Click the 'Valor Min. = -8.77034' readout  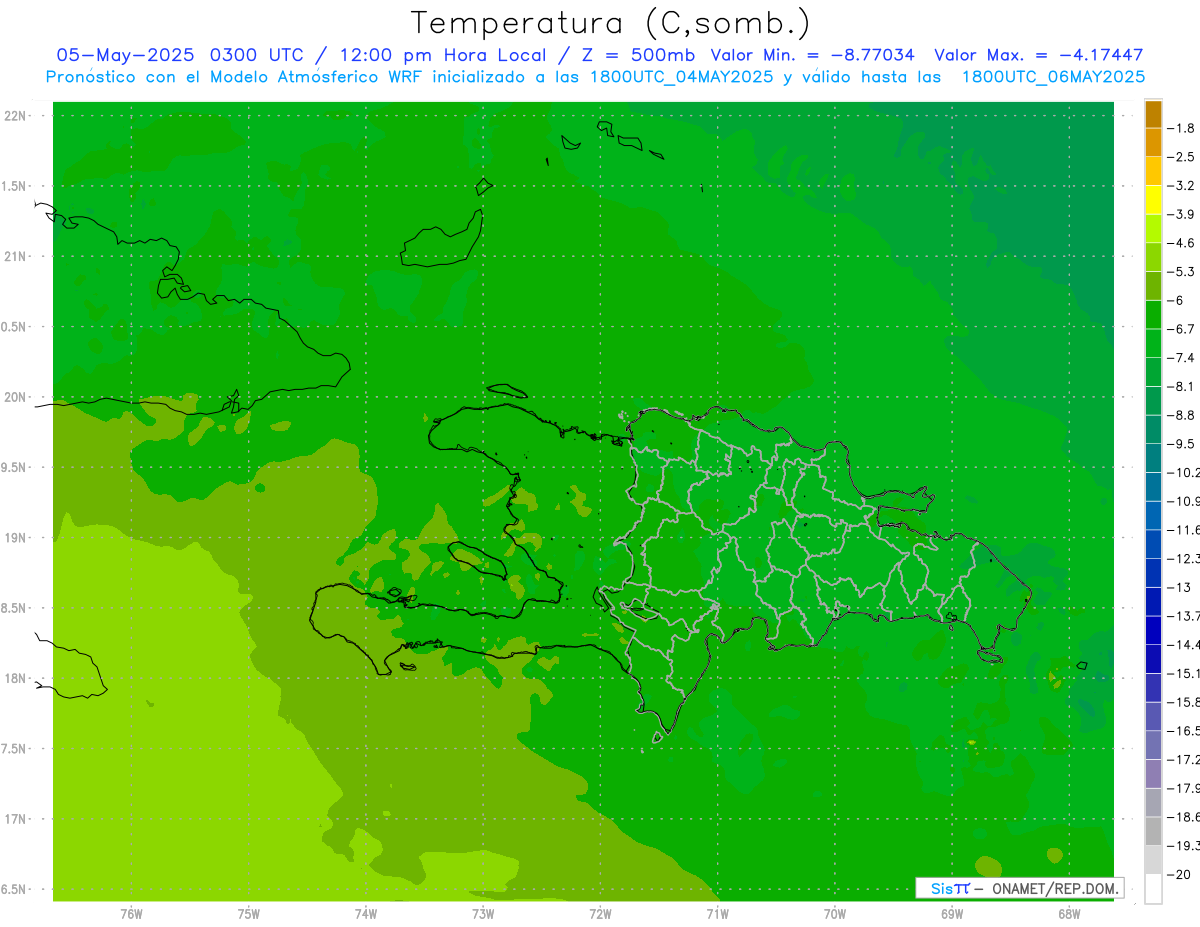pos(812,55)
